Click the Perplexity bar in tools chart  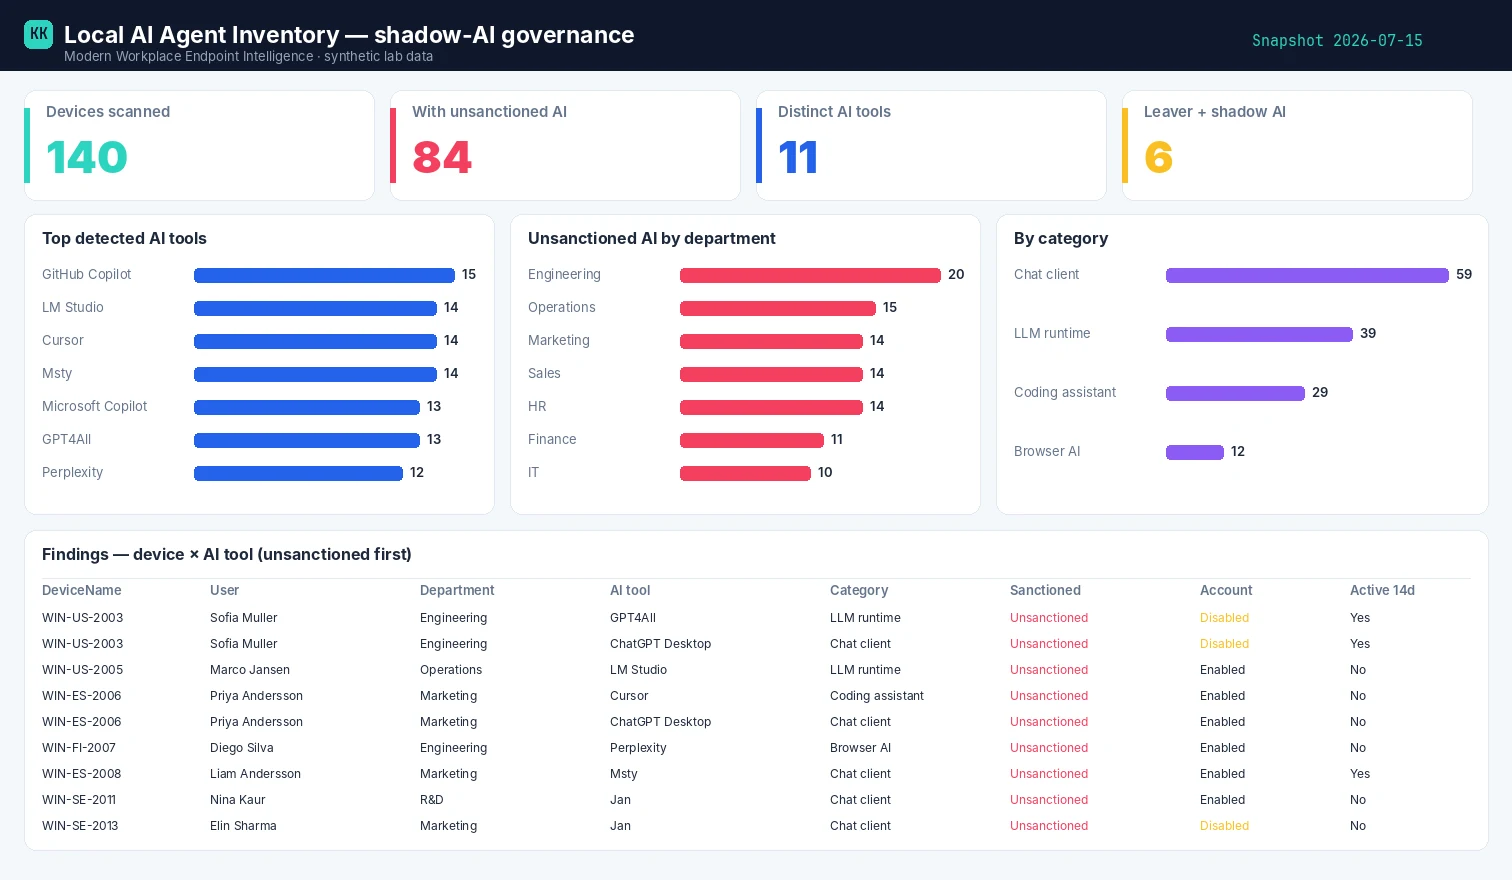pos(298,473)
